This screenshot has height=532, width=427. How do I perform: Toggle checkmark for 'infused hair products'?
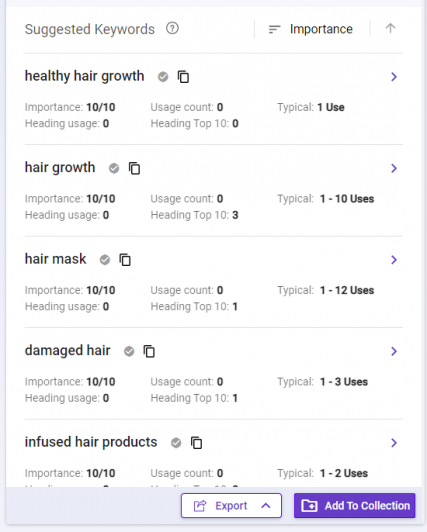pyautogui.click(x=176, y=443)
